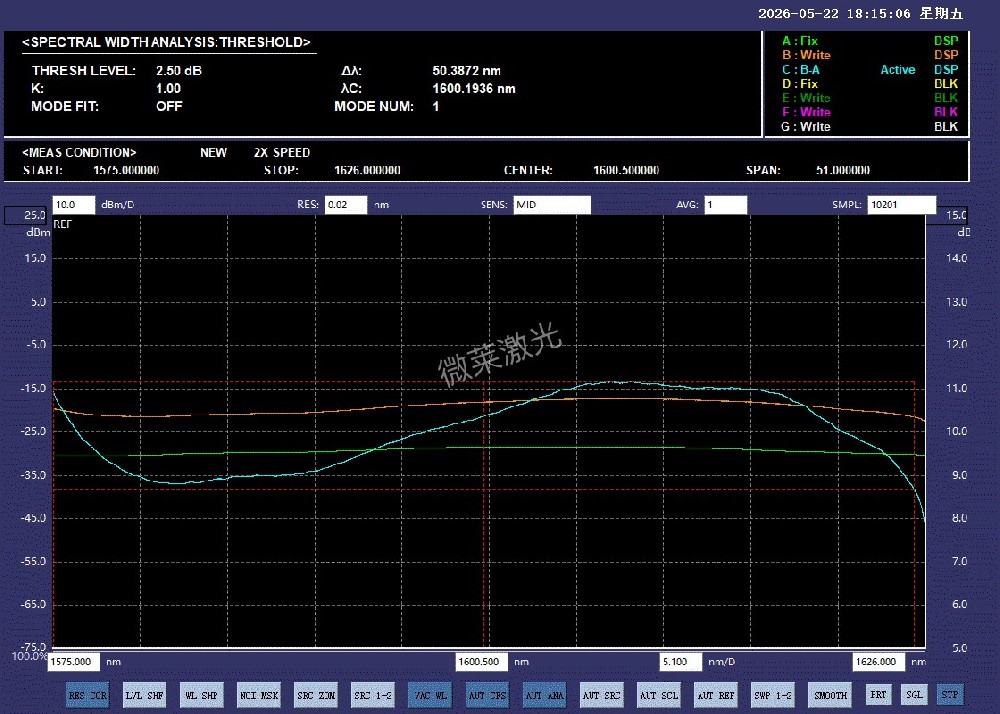Toggle the VAC WL vacuum wavelength button
Image resolution: width=1000 pixels, height=714 pixels.
click(430, 695)
